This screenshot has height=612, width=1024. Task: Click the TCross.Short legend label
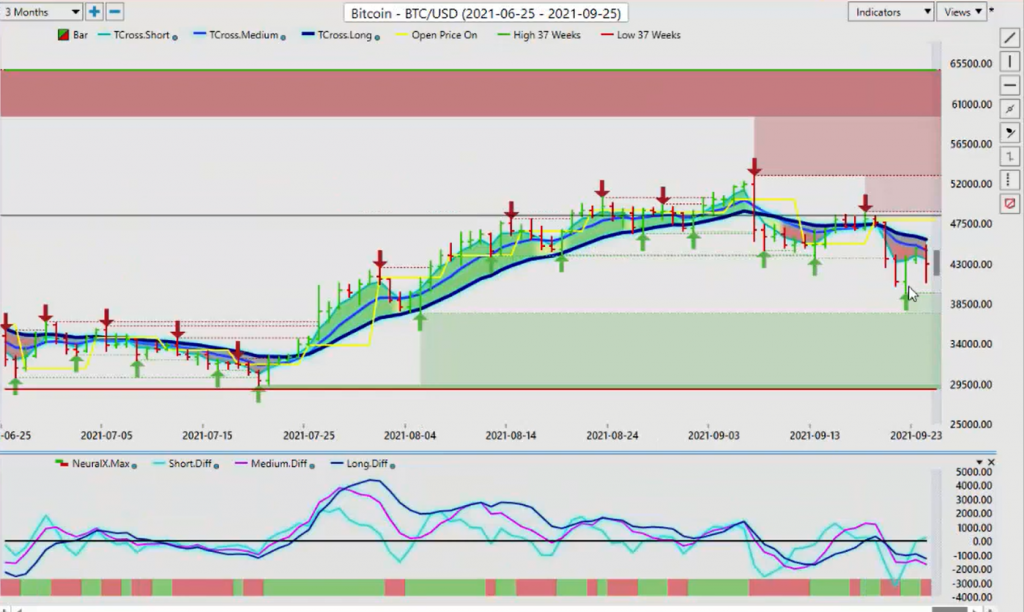[141, 35]
